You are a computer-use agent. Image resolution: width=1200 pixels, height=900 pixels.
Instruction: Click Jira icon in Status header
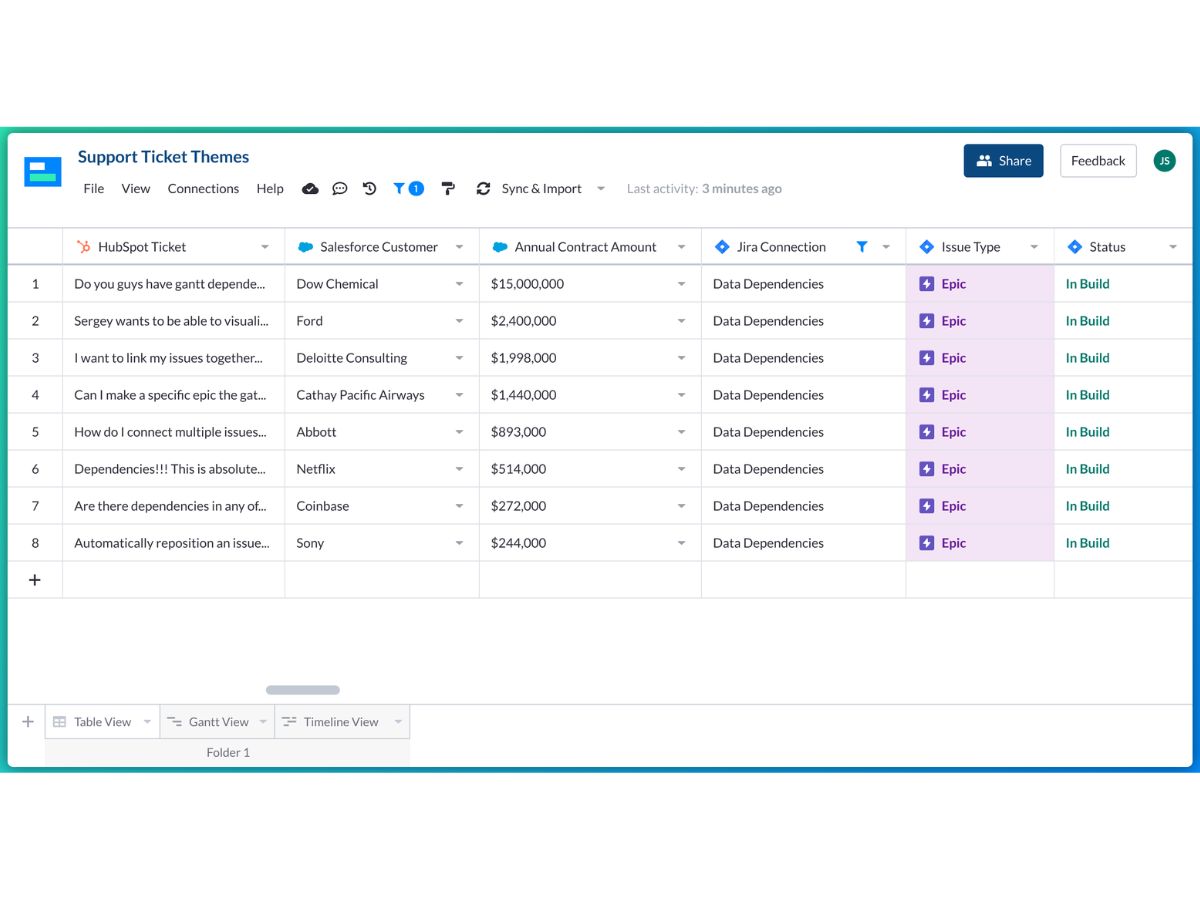1075,247
